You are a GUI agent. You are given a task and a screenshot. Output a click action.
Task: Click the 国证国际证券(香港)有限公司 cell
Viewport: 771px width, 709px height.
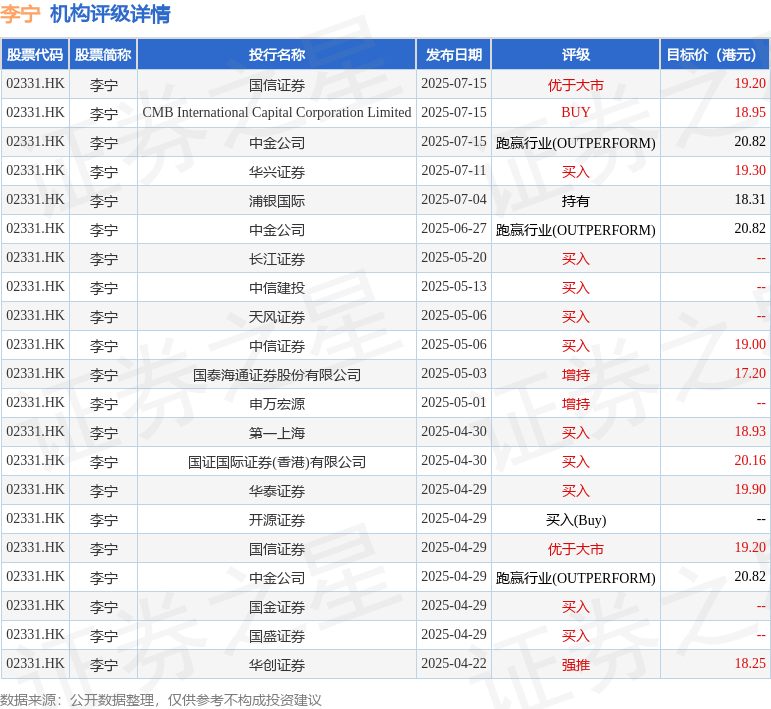pyautogui.click(x=277, y=462)
